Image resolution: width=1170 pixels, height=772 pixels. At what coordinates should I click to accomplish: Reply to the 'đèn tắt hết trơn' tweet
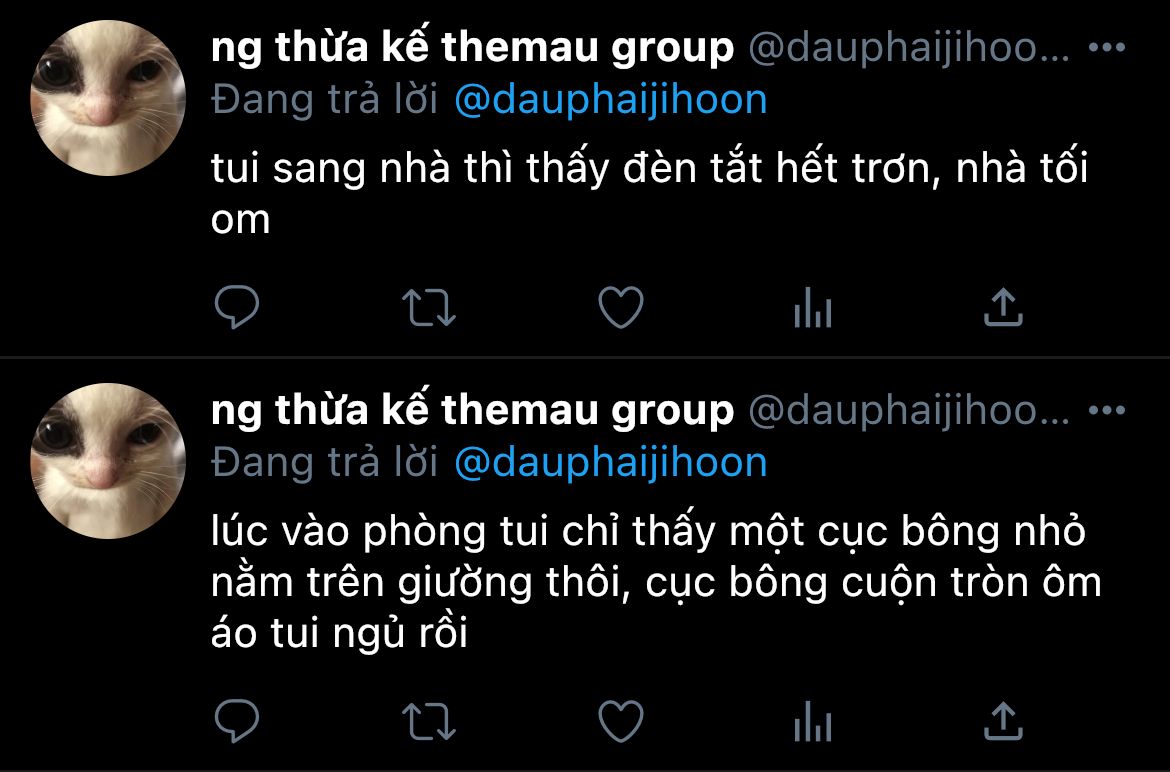pyautogui.click(x=237, y=307)
